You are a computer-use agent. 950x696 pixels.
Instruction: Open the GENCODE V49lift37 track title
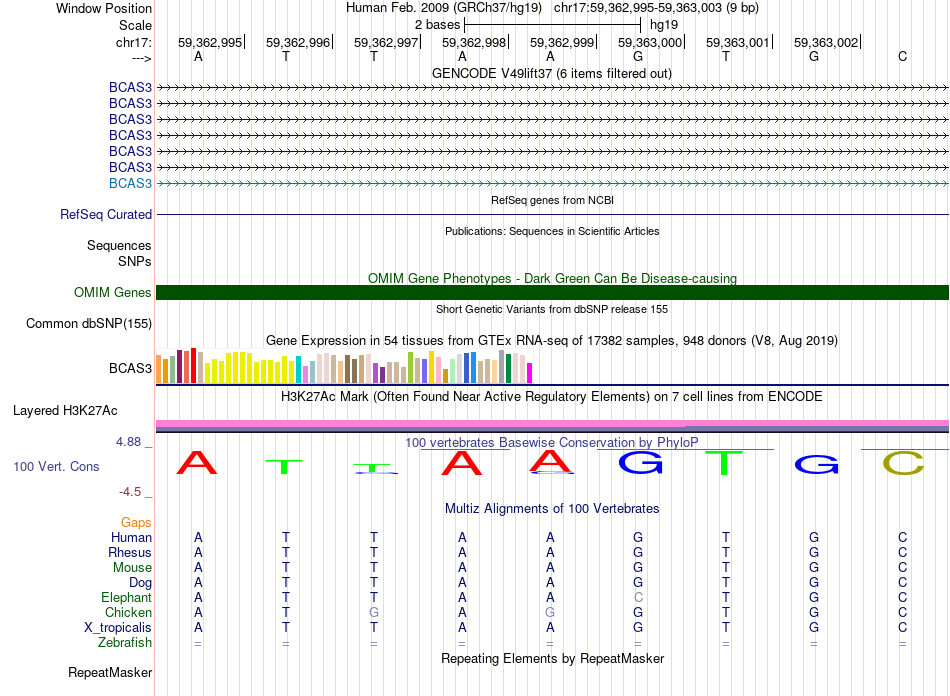click(x=552, y=73)
